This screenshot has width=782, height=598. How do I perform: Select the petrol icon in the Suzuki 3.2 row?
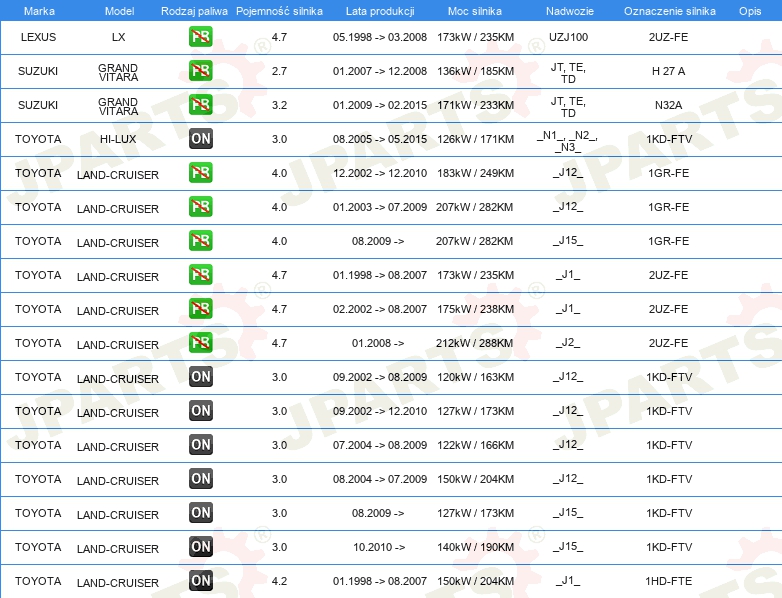coord(200,105)
